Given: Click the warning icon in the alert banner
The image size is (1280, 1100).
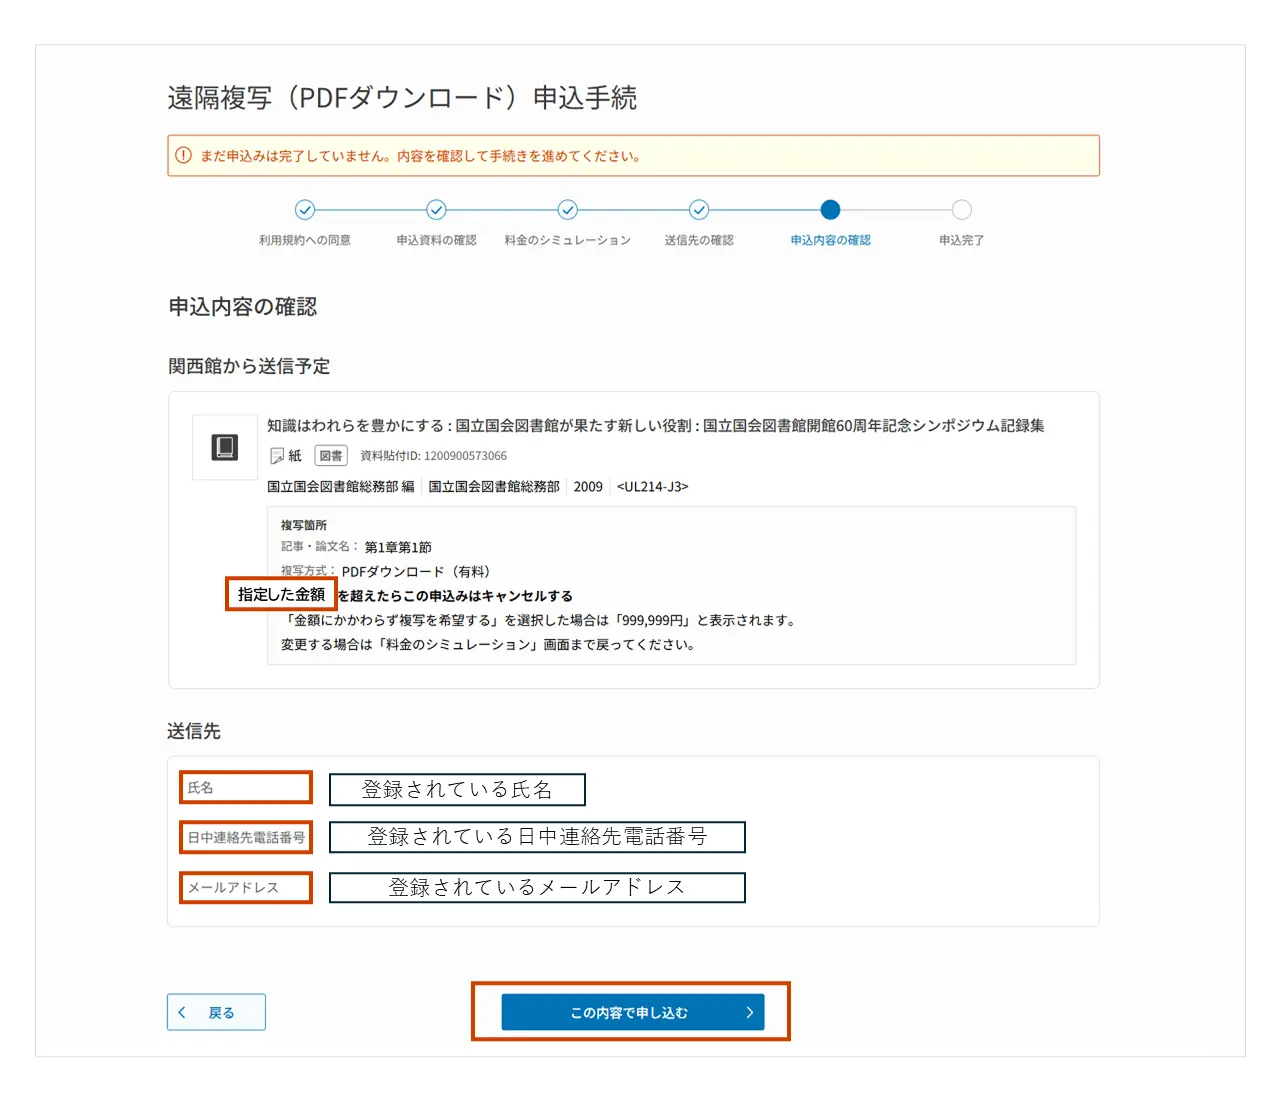Looking at the screenshot, I should click(183, 155).
